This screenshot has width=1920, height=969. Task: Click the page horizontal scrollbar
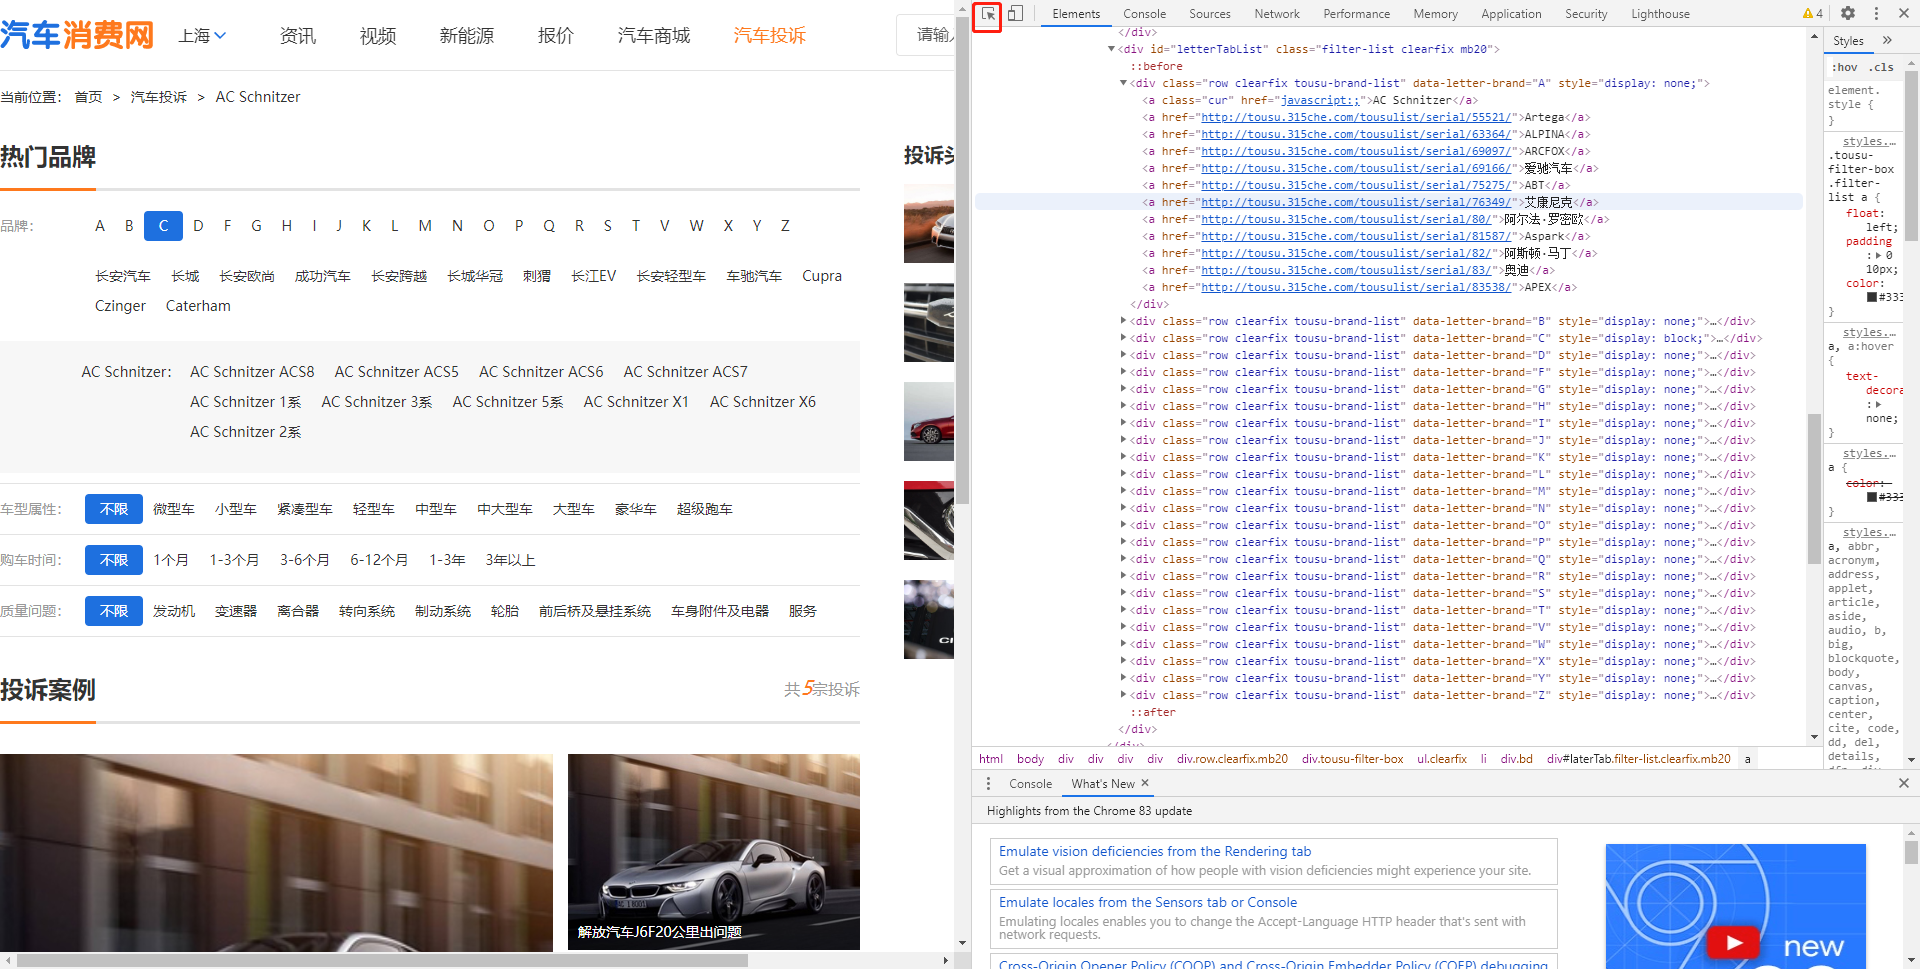click(382, 960)
